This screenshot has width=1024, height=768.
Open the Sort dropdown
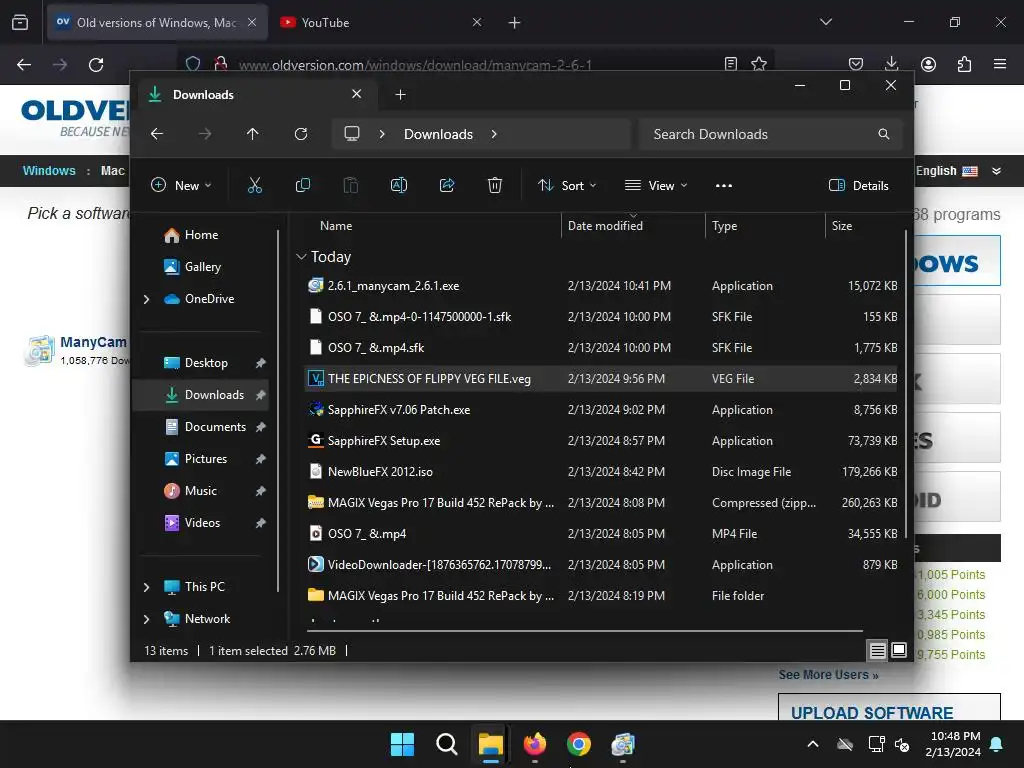pyautogui.click(x=567, y=185)
